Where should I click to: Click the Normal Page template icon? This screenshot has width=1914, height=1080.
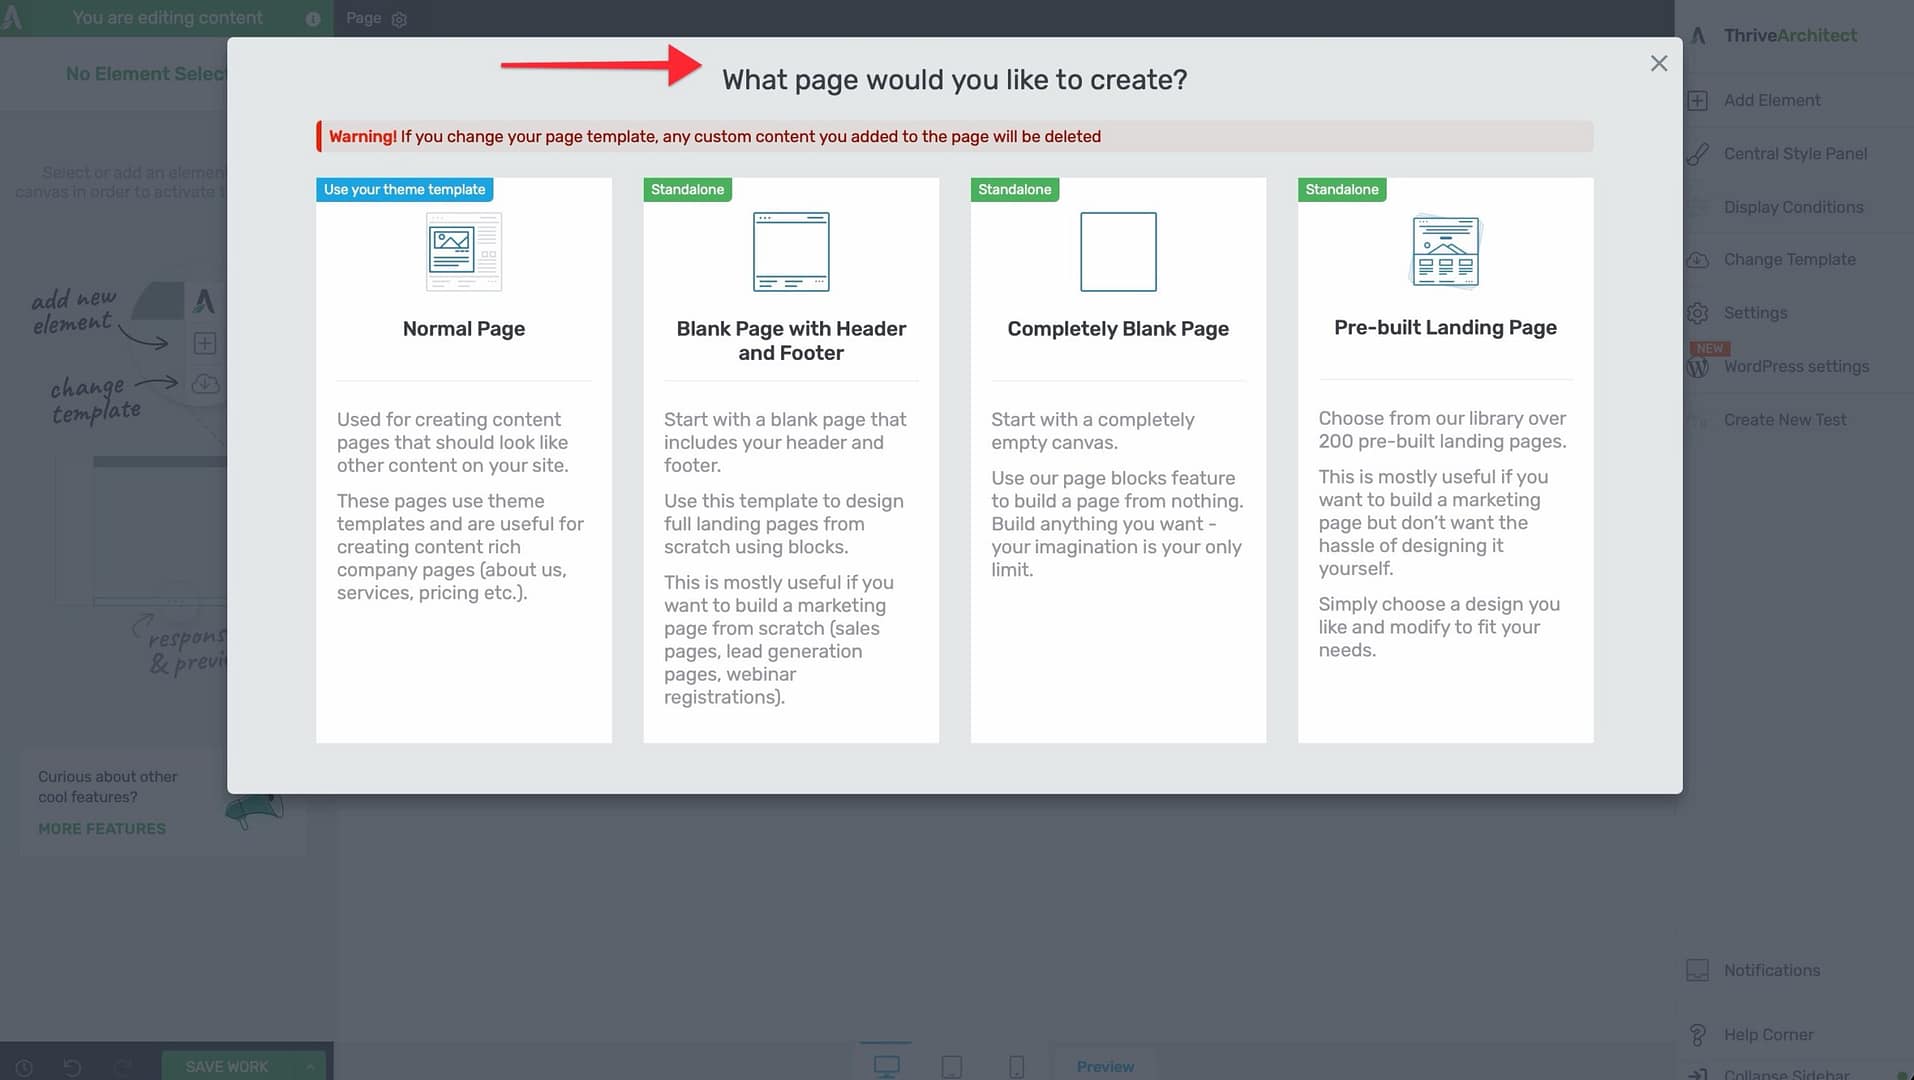[x=463, y=252]
